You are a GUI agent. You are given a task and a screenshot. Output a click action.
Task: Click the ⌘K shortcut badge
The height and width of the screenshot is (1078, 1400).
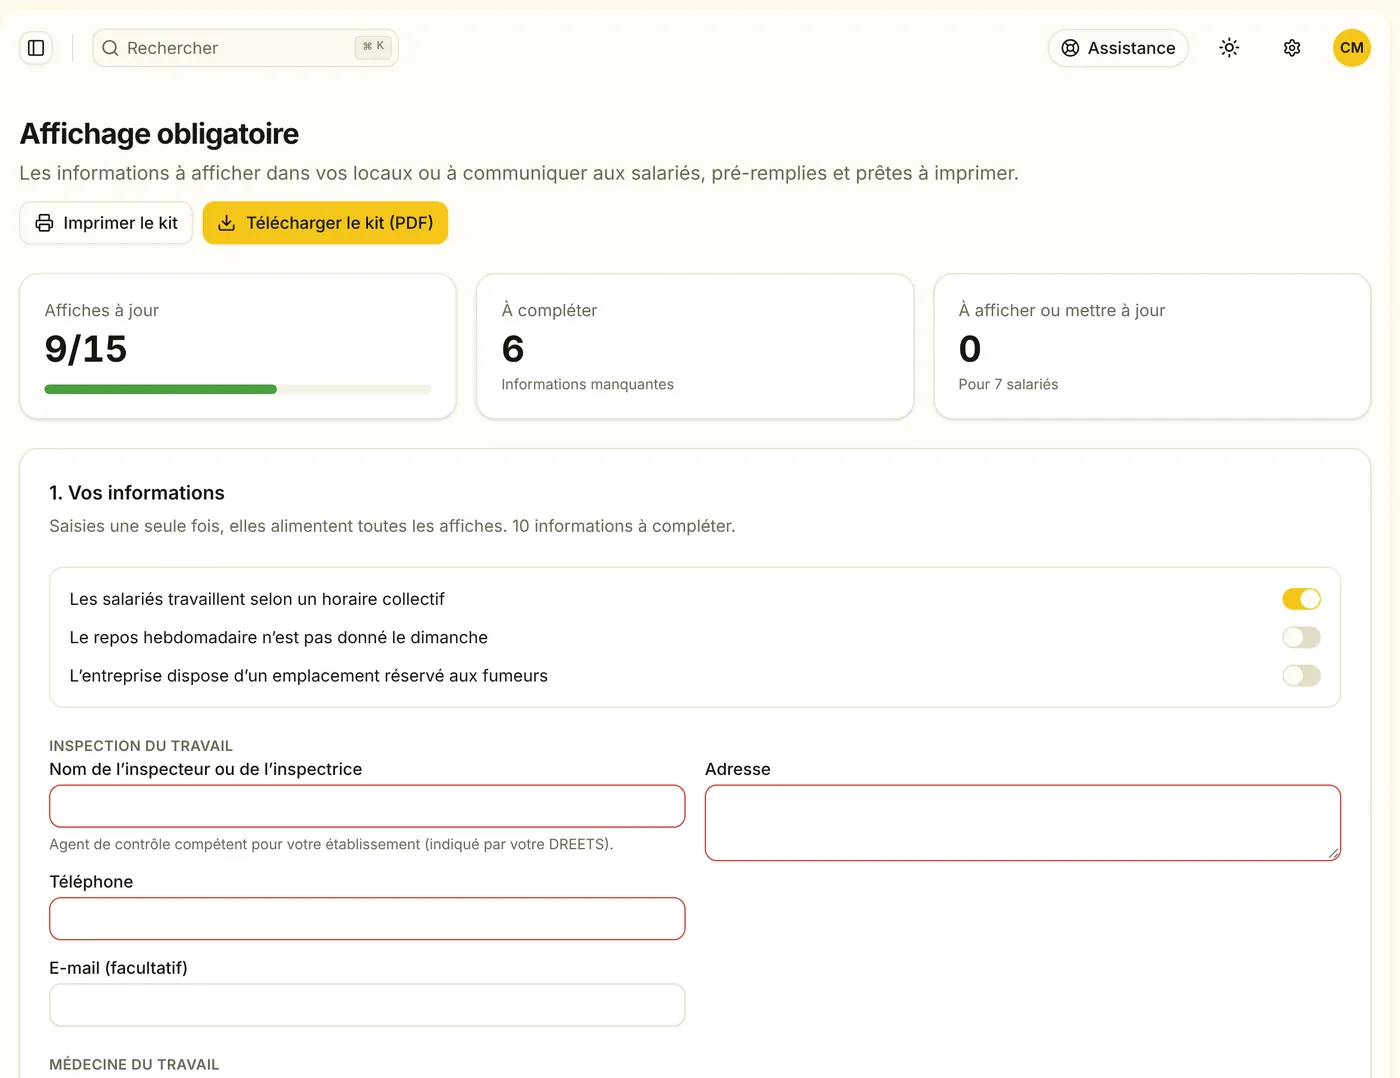click(x=373, y=47)
